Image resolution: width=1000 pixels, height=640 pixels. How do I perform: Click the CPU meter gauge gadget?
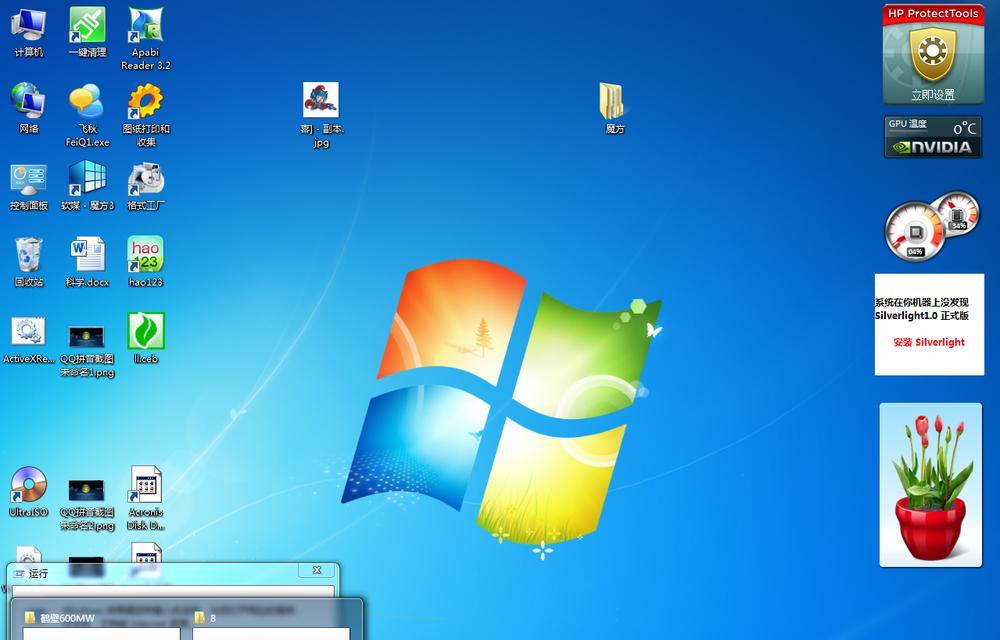pos(916,233)
